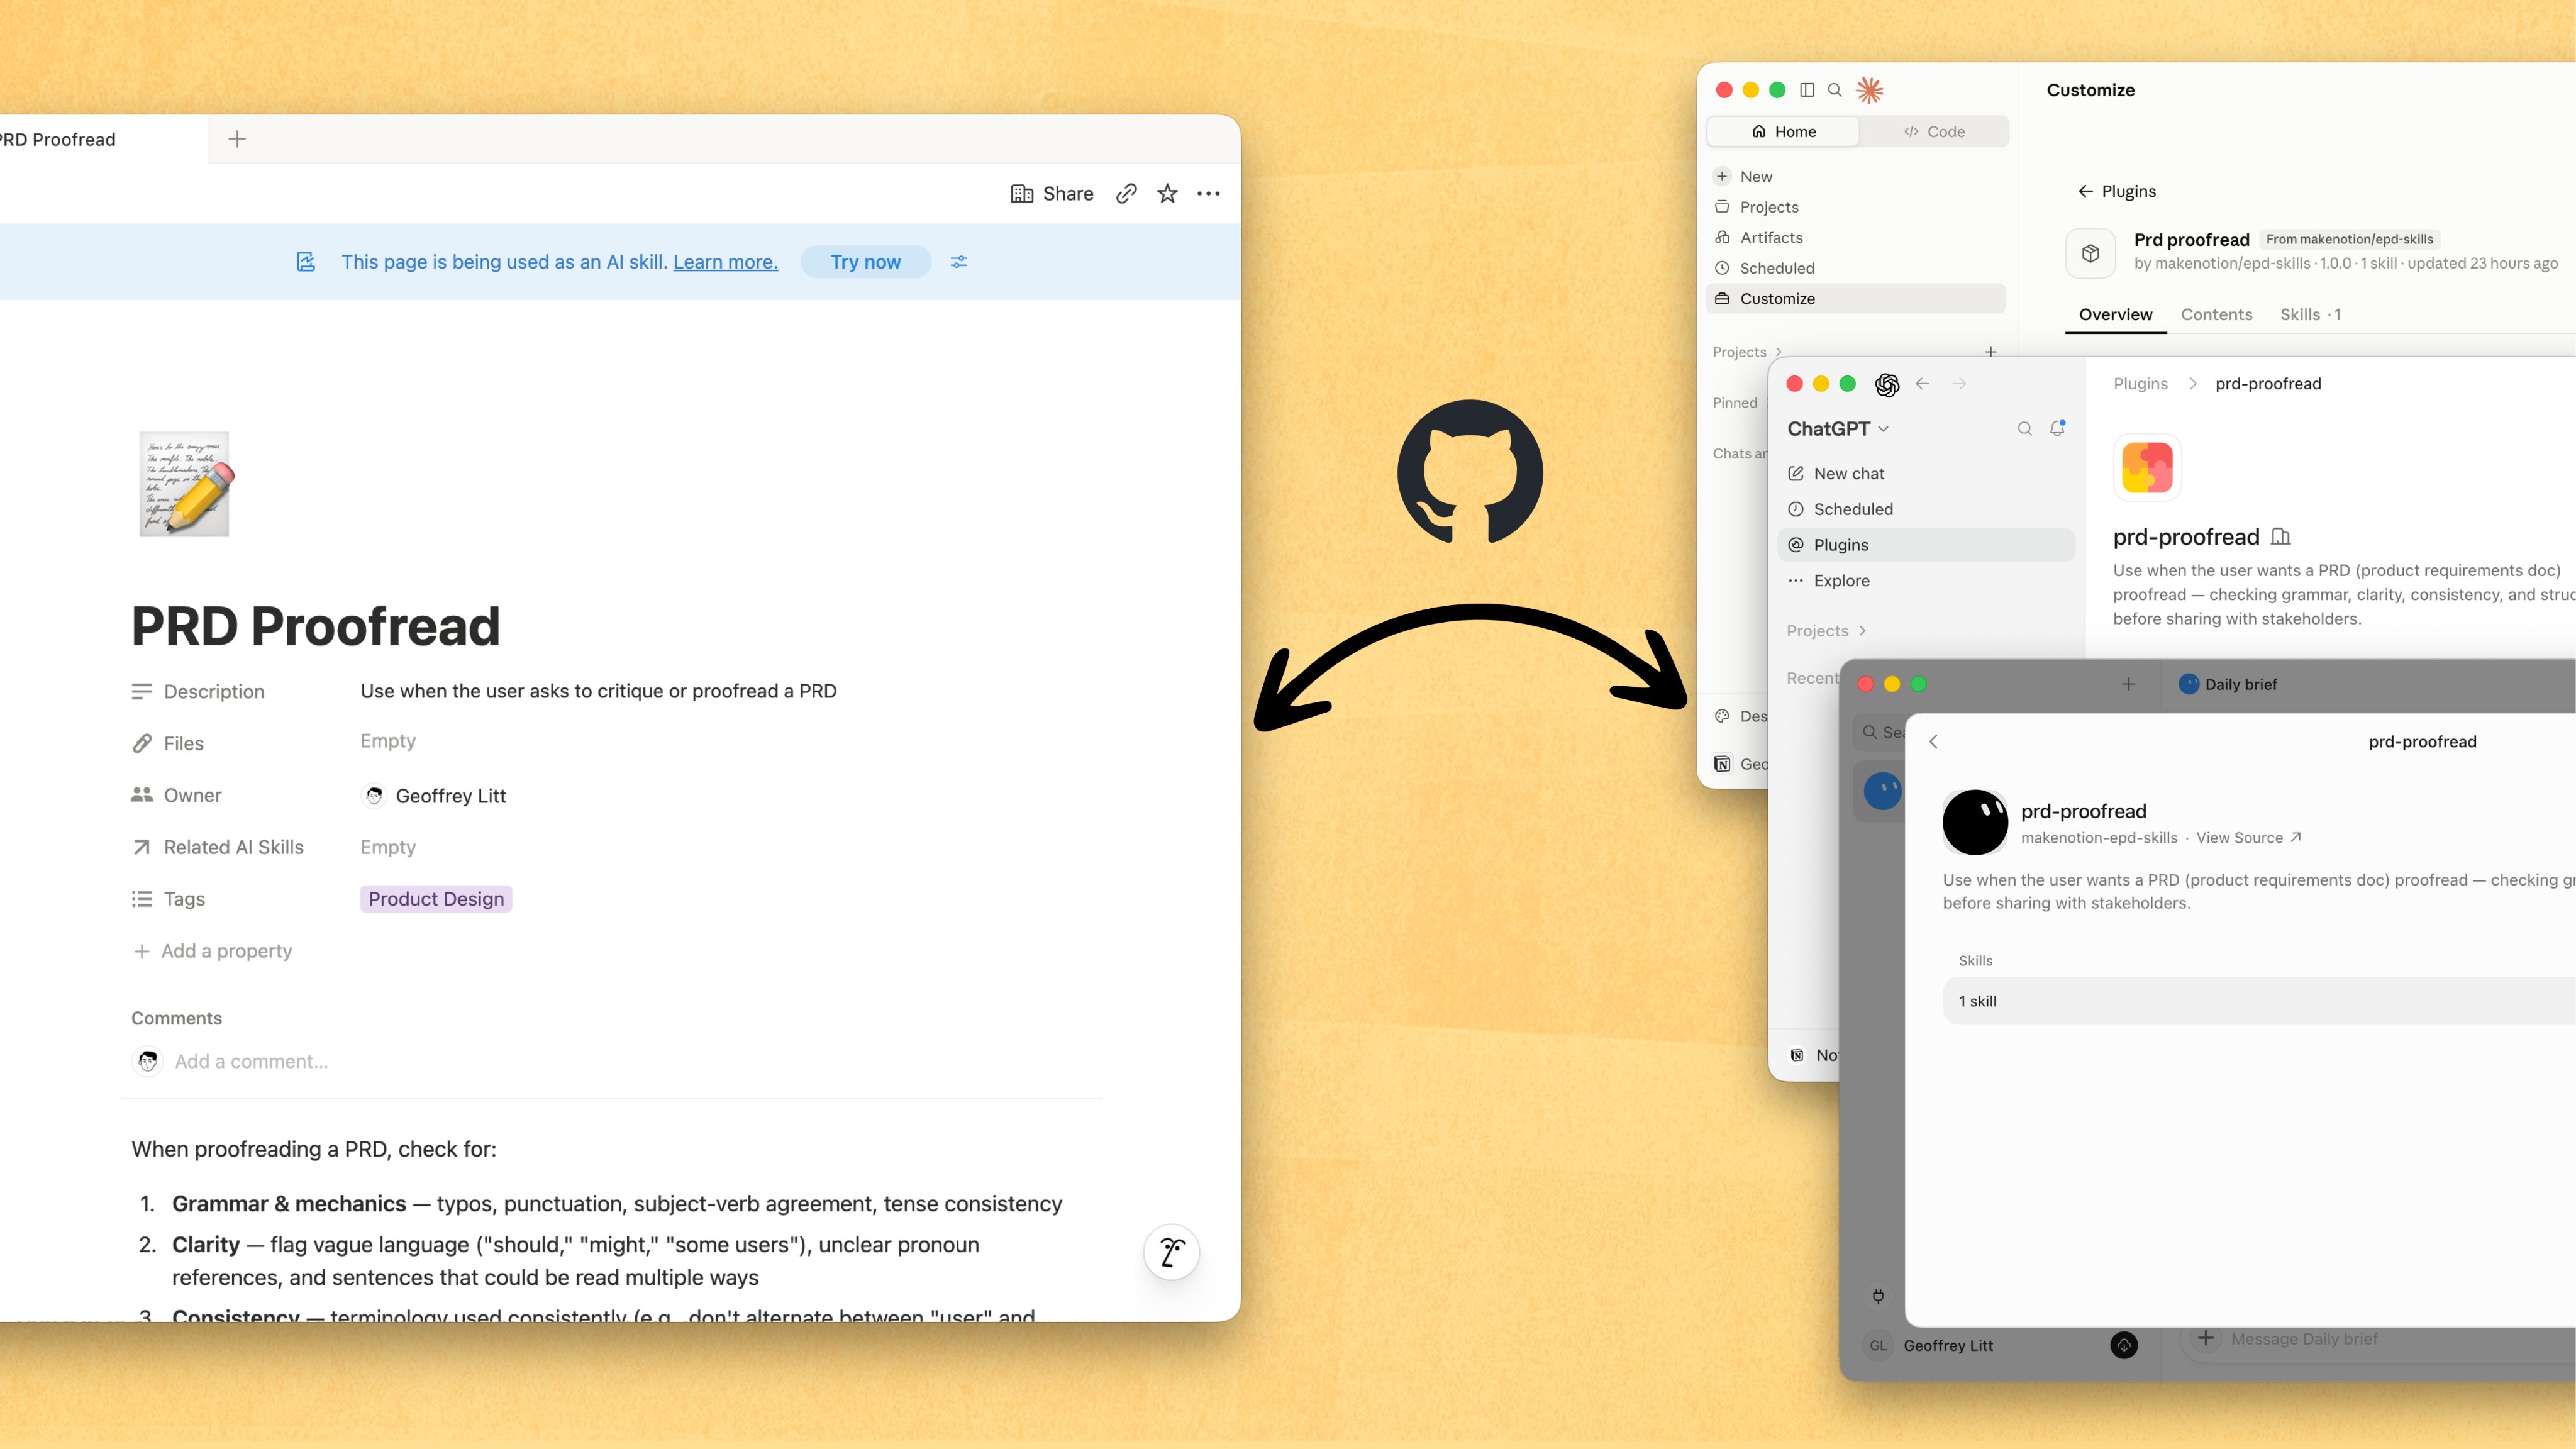The width and height of the screenshot is (2576, 1449).
Task: Go back with the arrow in ChatGPT window
Action: [x=1923, y=384]
